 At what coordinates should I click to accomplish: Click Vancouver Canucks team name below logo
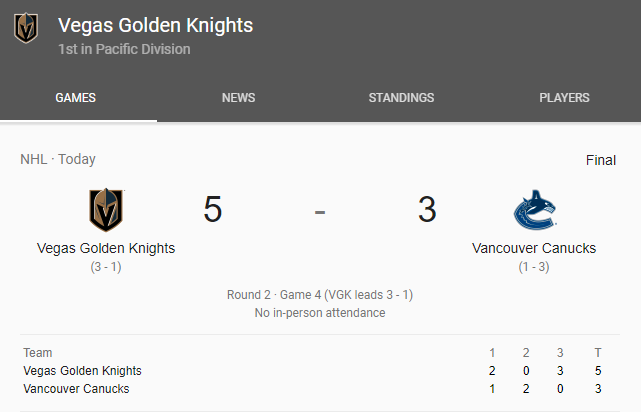(x=534, y=248)
